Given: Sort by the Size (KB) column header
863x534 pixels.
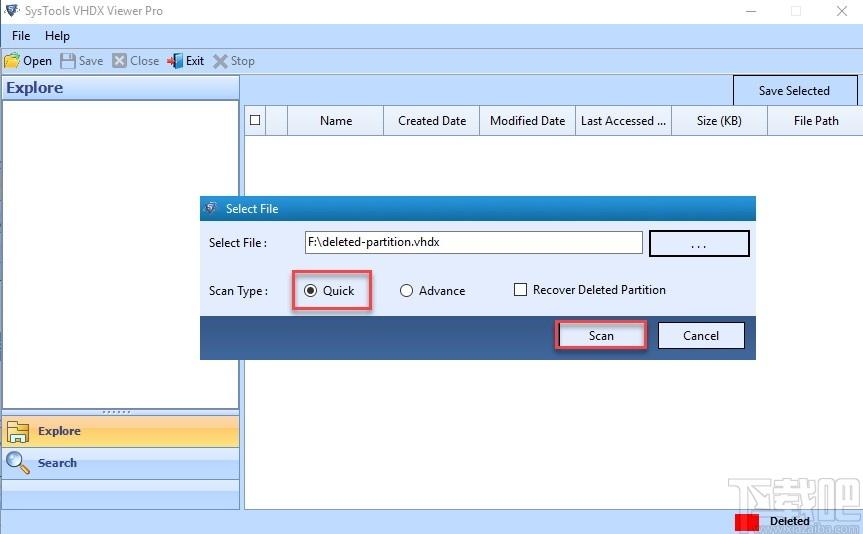Looking at the screenshot, I should point(719,121).
